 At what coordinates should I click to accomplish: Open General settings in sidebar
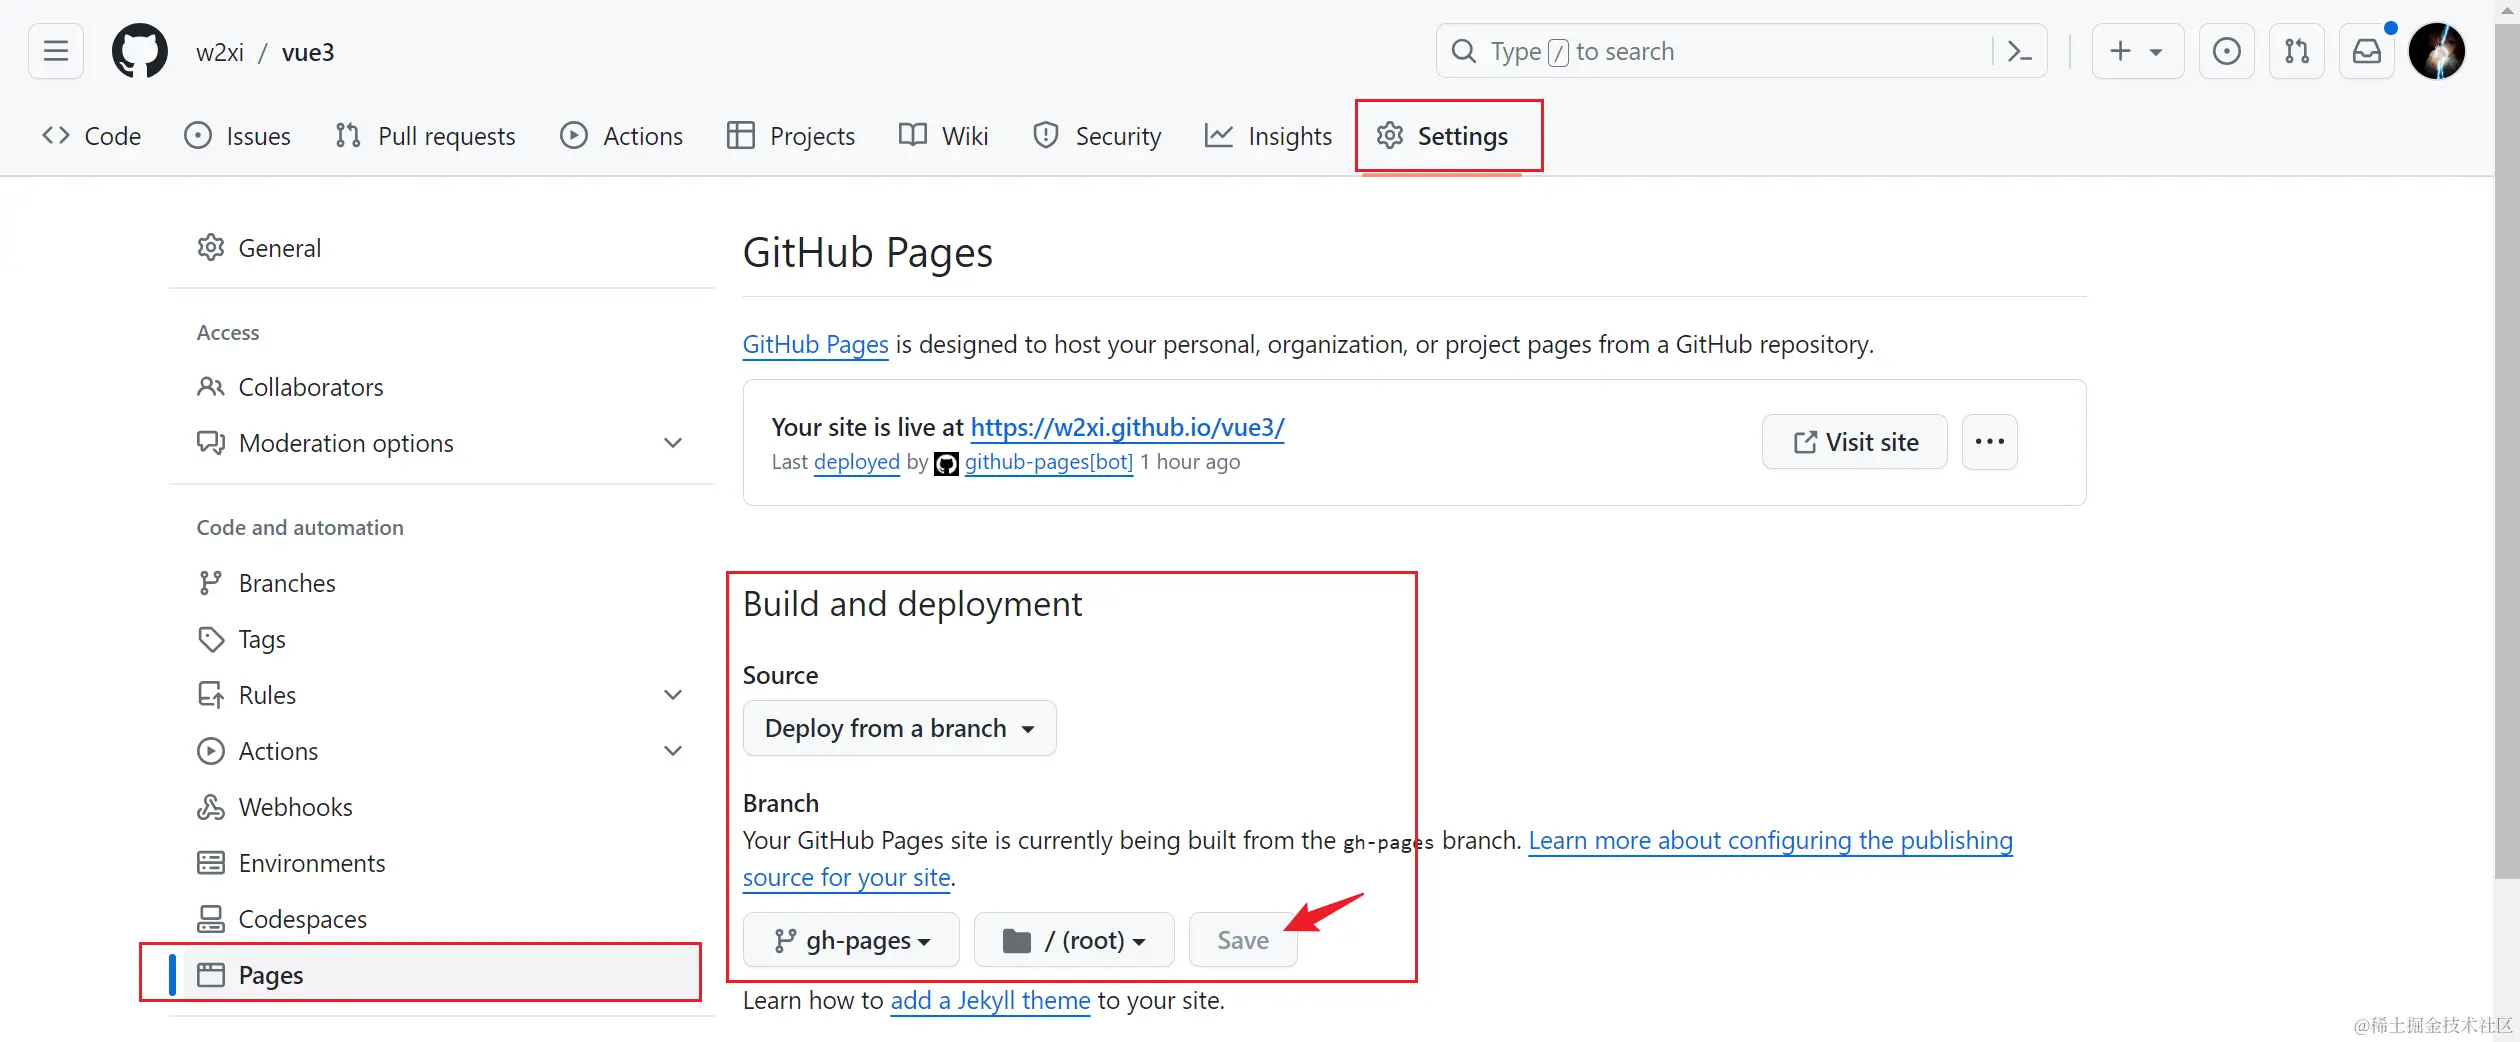coord(442,248)
